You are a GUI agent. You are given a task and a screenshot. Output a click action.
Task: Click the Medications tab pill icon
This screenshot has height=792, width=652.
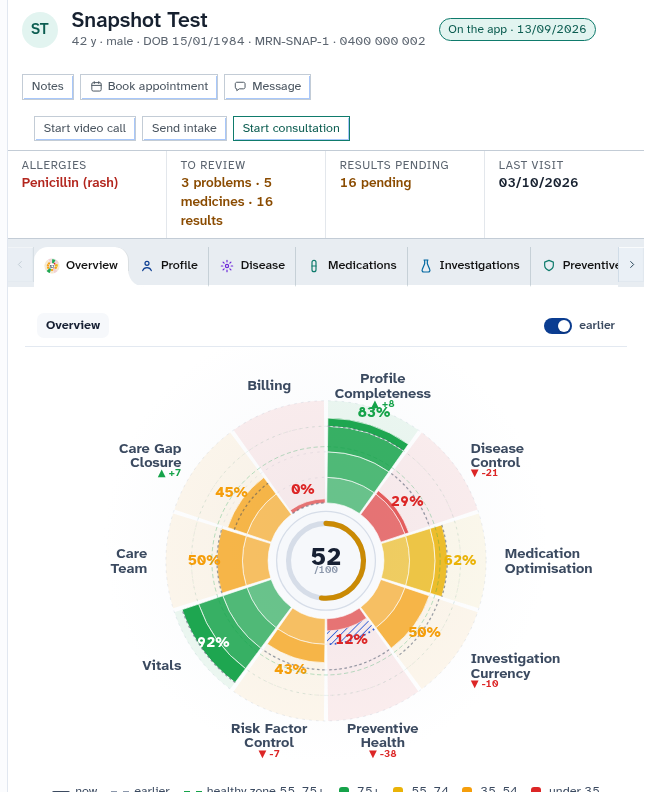pyautogui.click(x=314, y=266)
